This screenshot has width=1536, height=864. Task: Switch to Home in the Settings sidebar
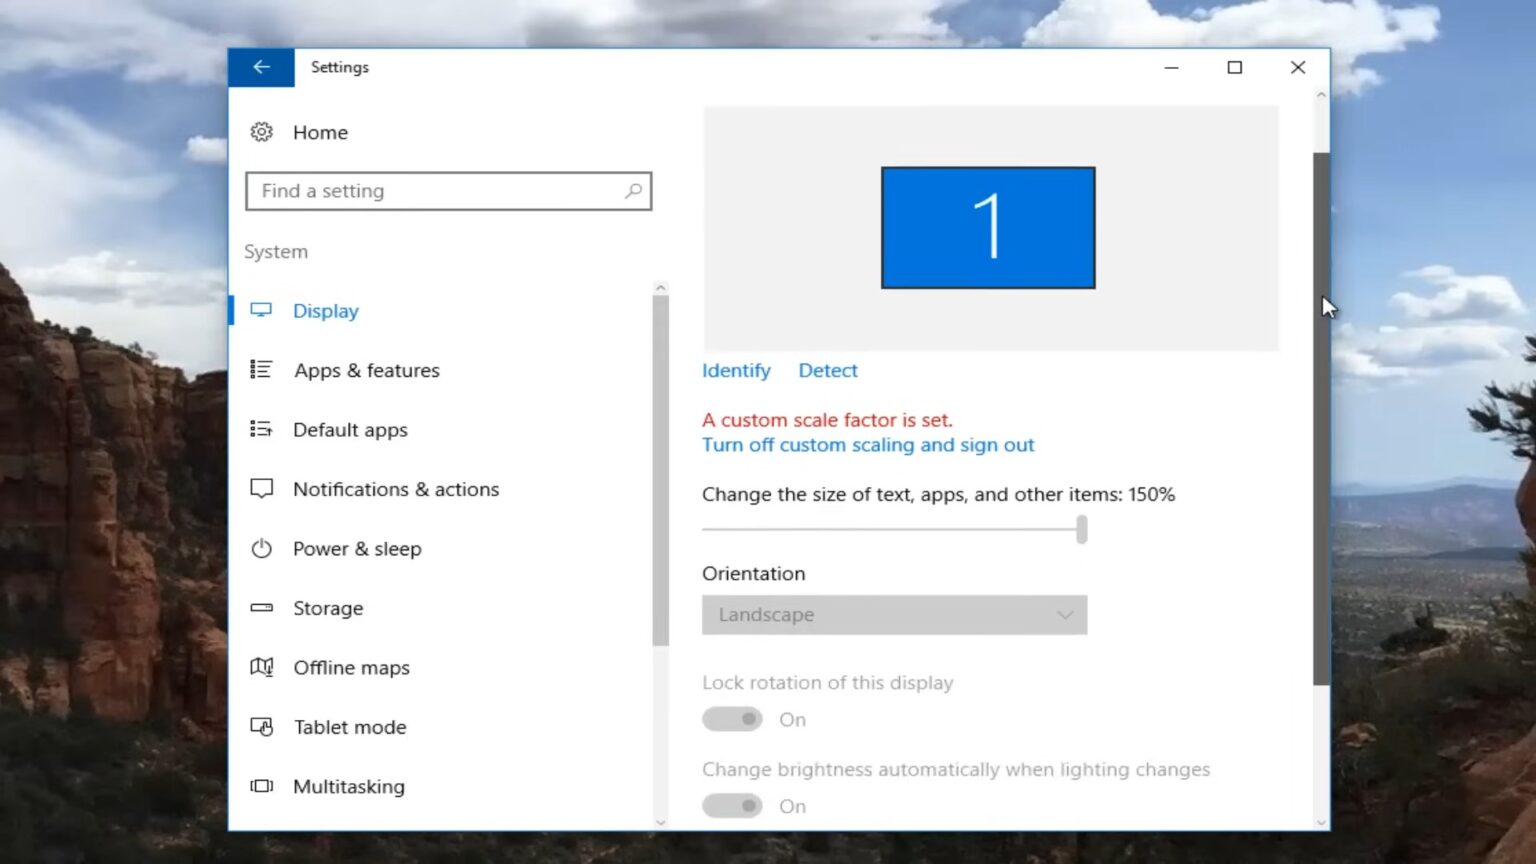(x=319, y=131)
